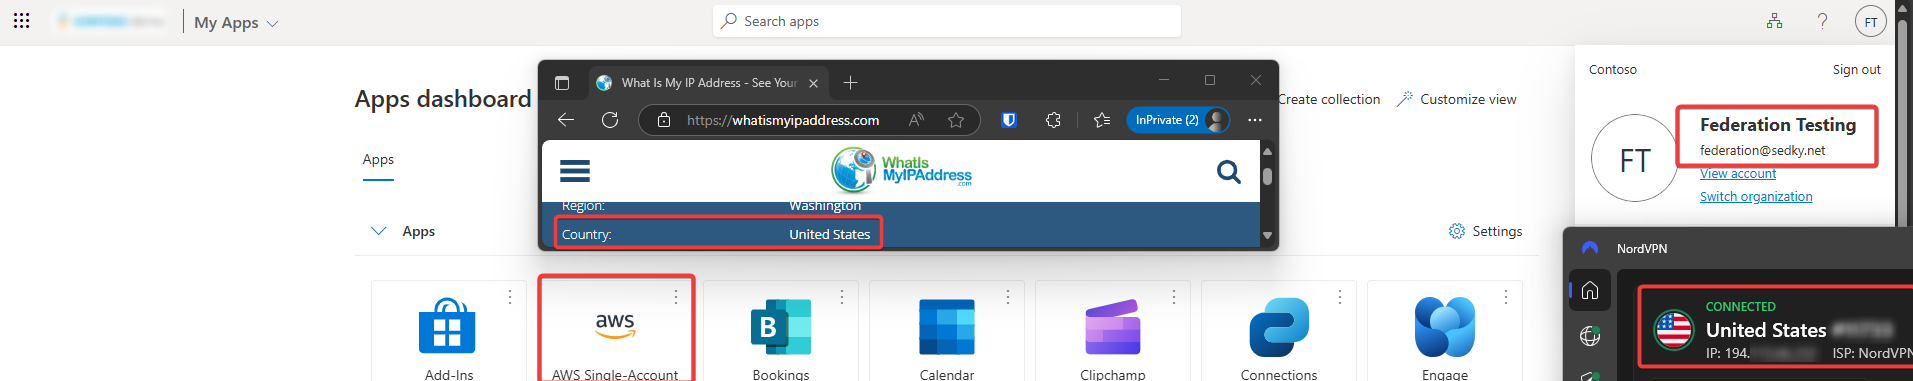This screenshot has height=381, width=1913.
Task: Add this page to favorites with star
Action: [956, 120]
